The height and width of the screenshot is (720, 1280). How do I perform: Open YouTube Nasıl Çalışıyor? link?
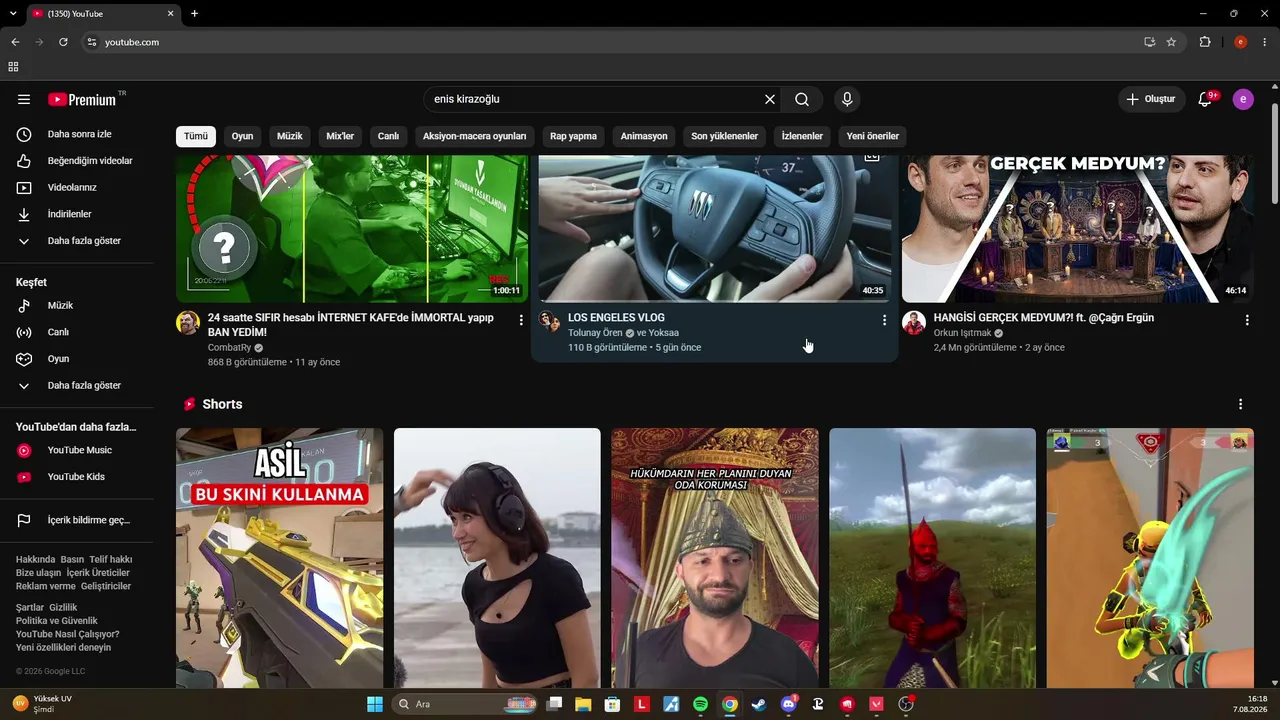click(68, 634)
